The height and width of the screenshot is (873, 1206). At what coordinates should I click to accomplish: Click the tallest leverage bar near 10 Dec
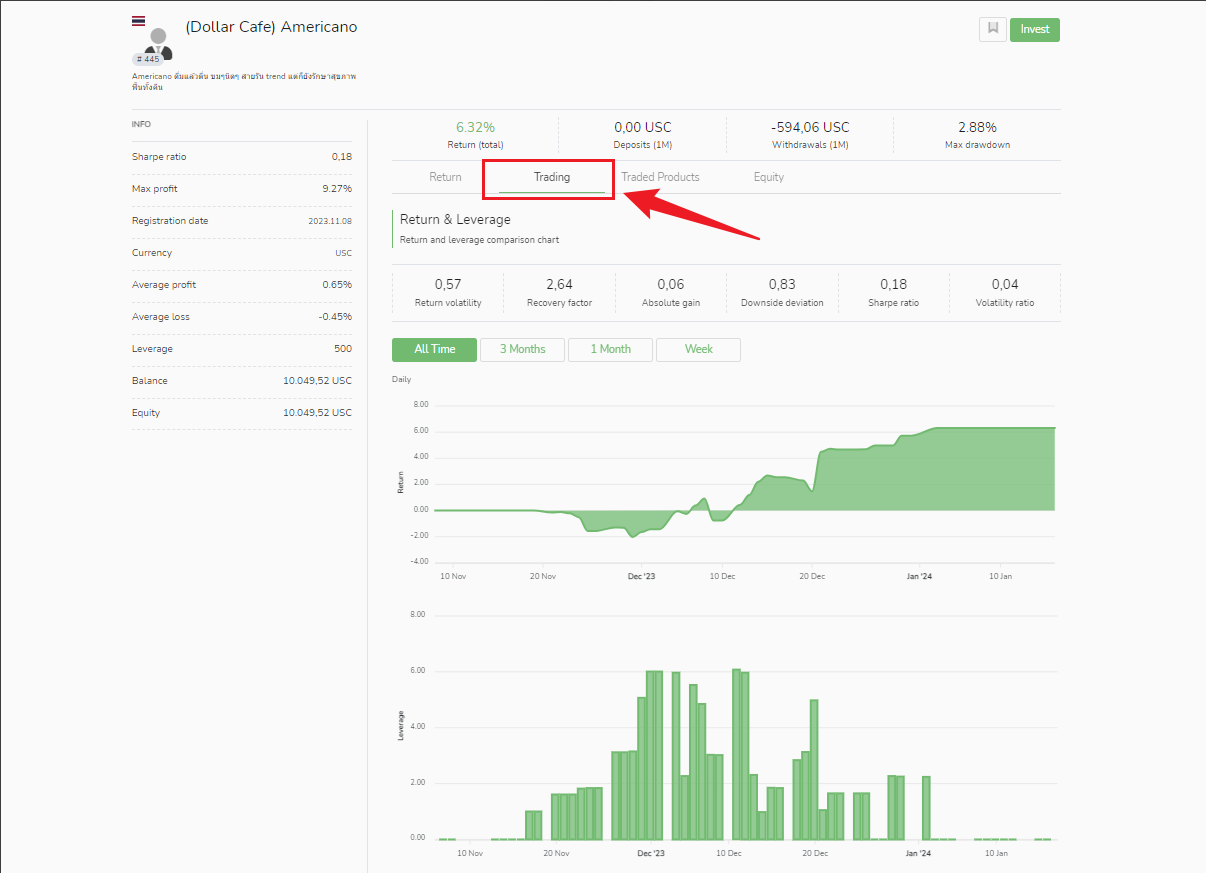coord(736,754)
